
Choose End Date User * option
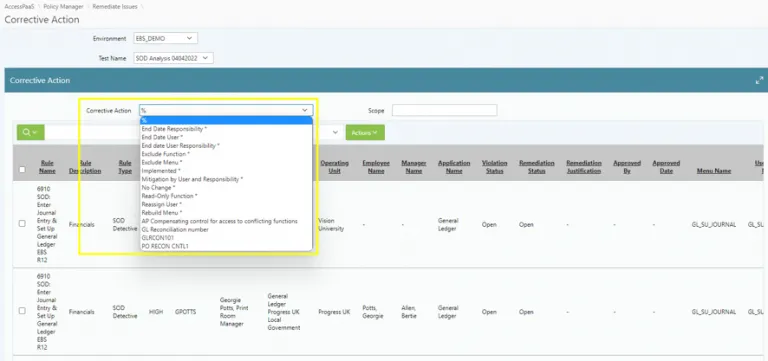coord(226,137)
